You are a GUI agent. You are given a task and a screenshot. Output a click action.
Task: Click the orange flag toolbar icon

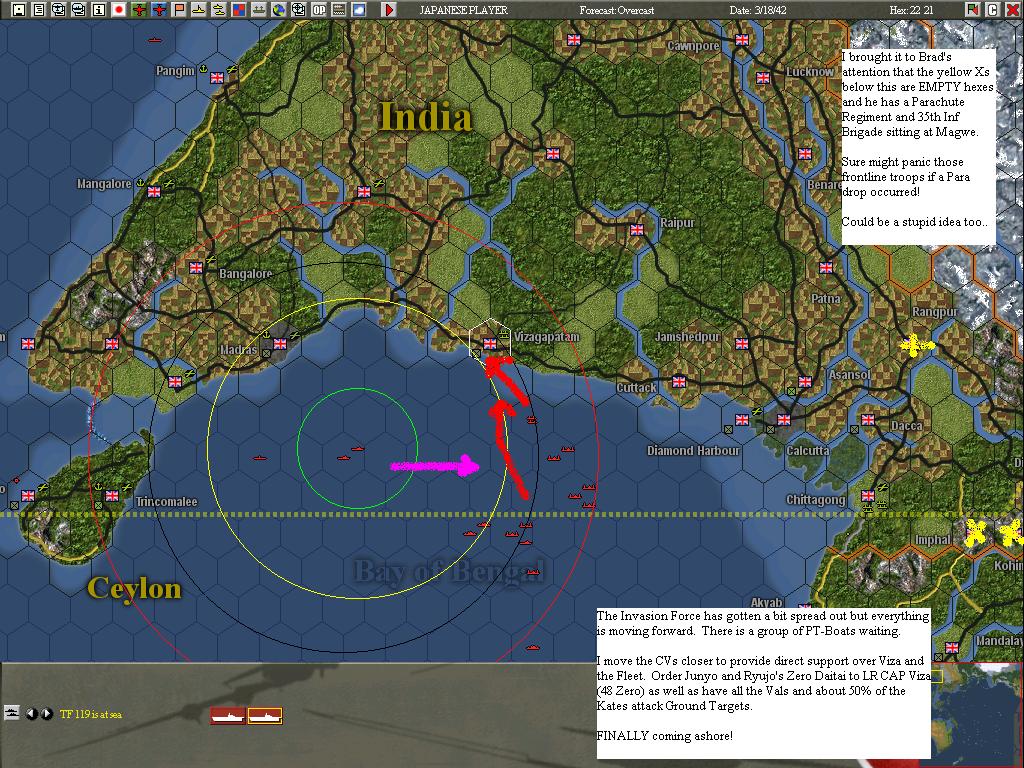click(178, 10)
